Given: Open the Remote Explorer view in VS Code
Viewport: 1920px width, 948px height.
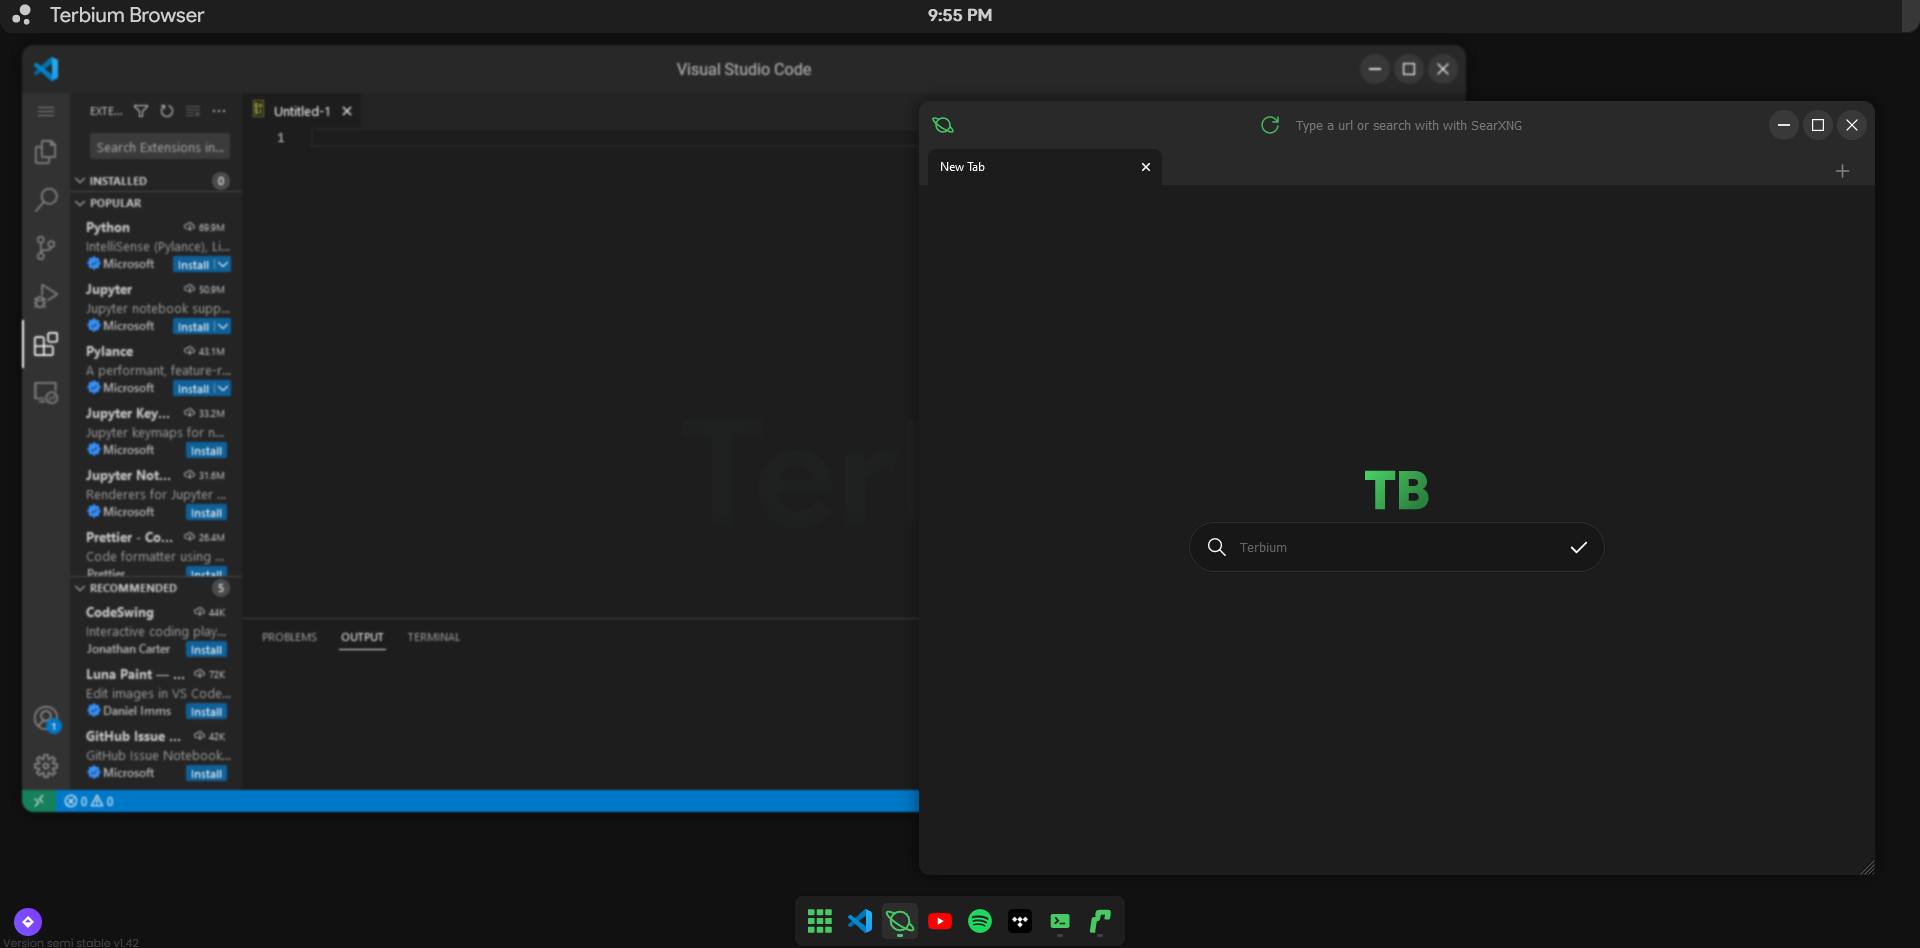Looking at the screenshot, I should coord(46,393).
